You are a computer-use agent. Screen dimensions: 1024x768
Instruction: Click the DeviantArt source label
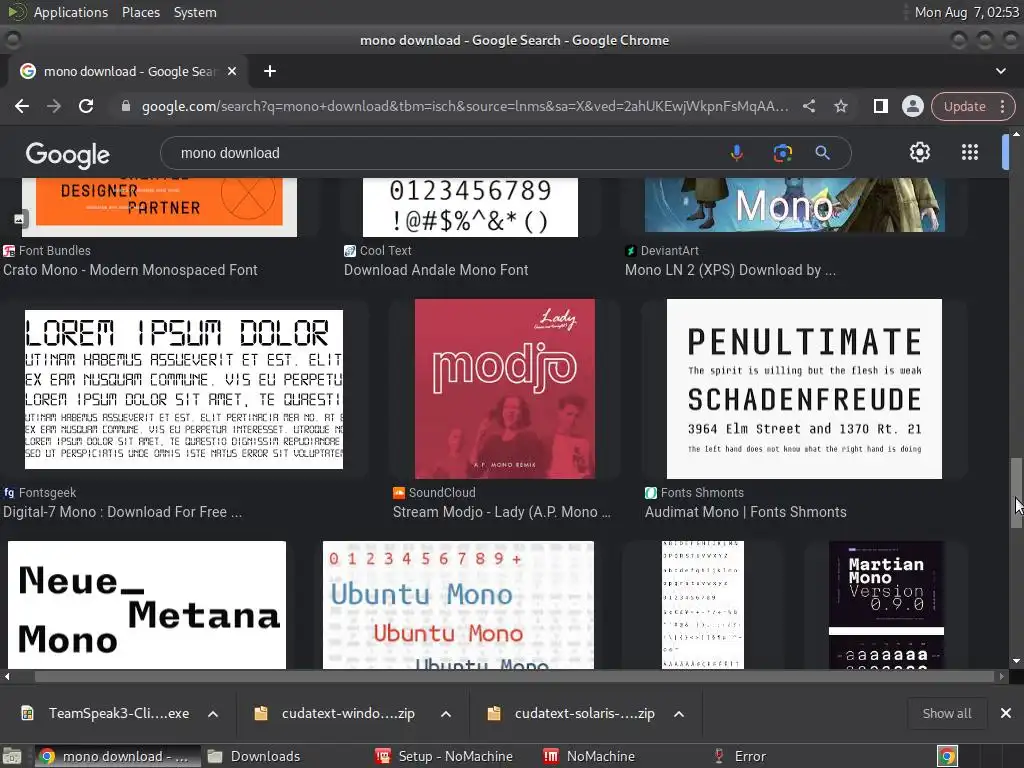point(669,251)
